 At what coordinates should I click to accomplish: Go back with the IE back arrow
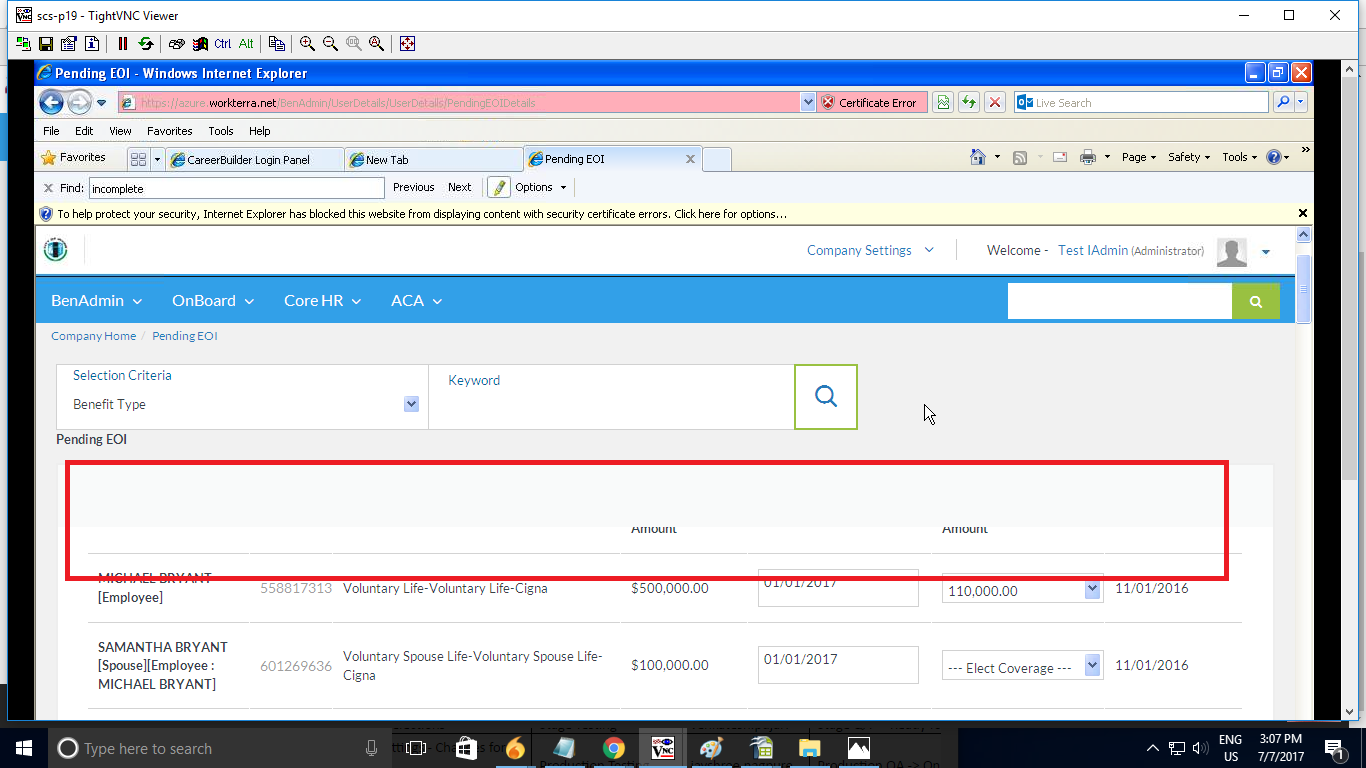(x=52, y=103)
